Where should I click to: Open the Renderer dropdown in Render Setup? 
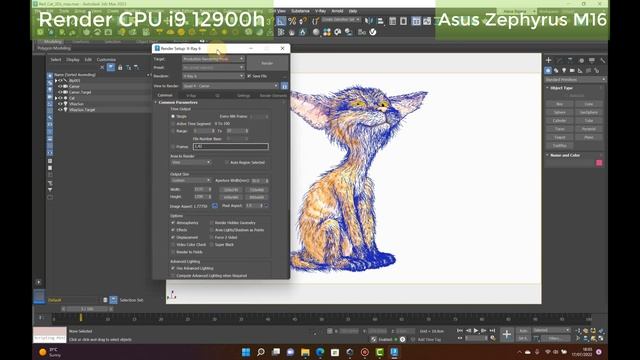pyautogui.click(x=213, y=76)
